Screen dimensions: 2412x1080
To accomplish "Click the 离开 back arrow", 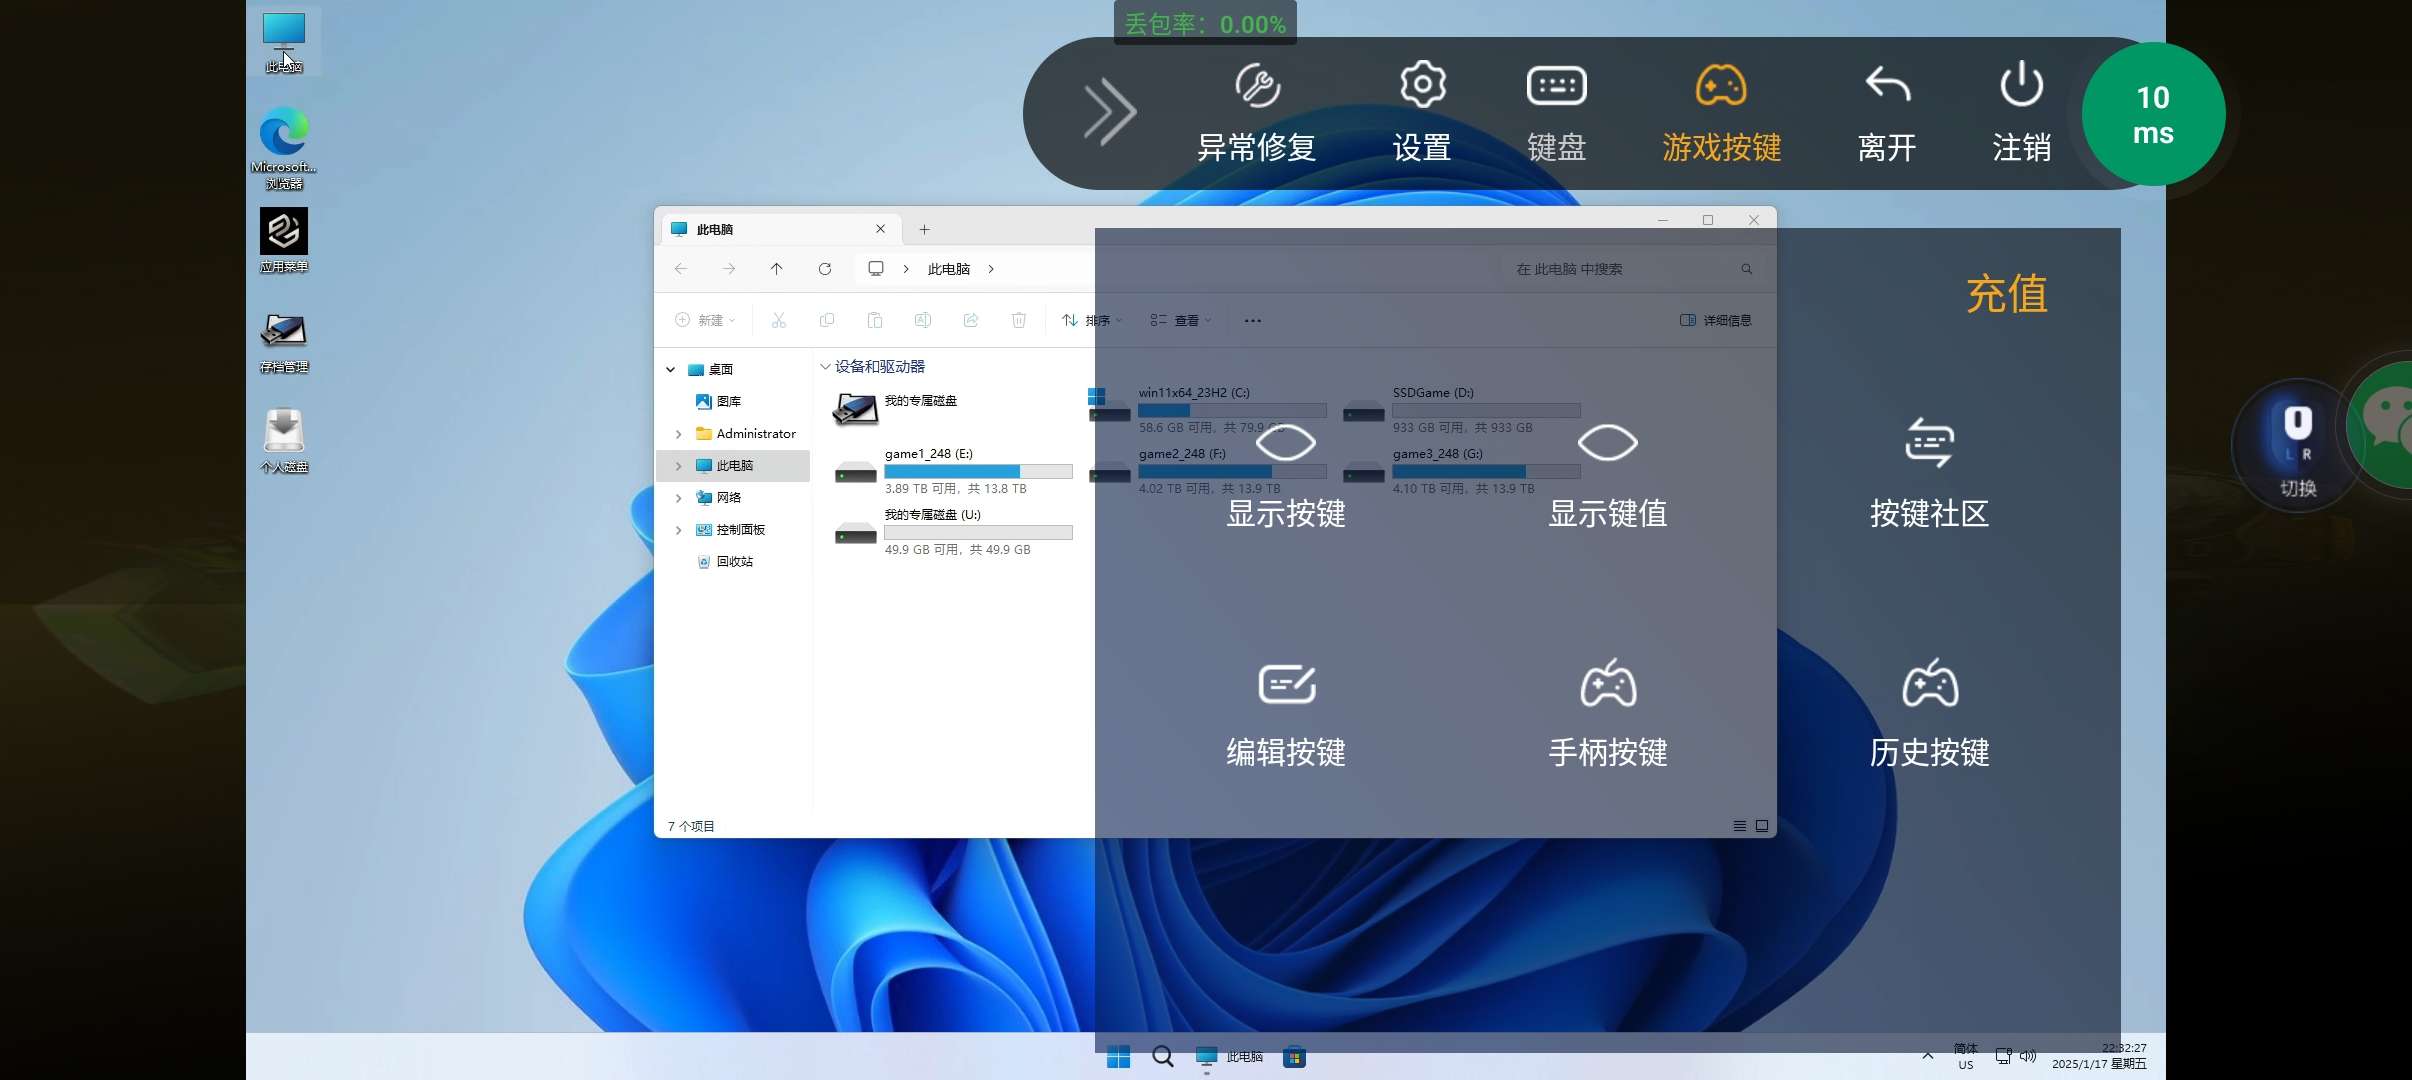I will [x=1887, y=113].
